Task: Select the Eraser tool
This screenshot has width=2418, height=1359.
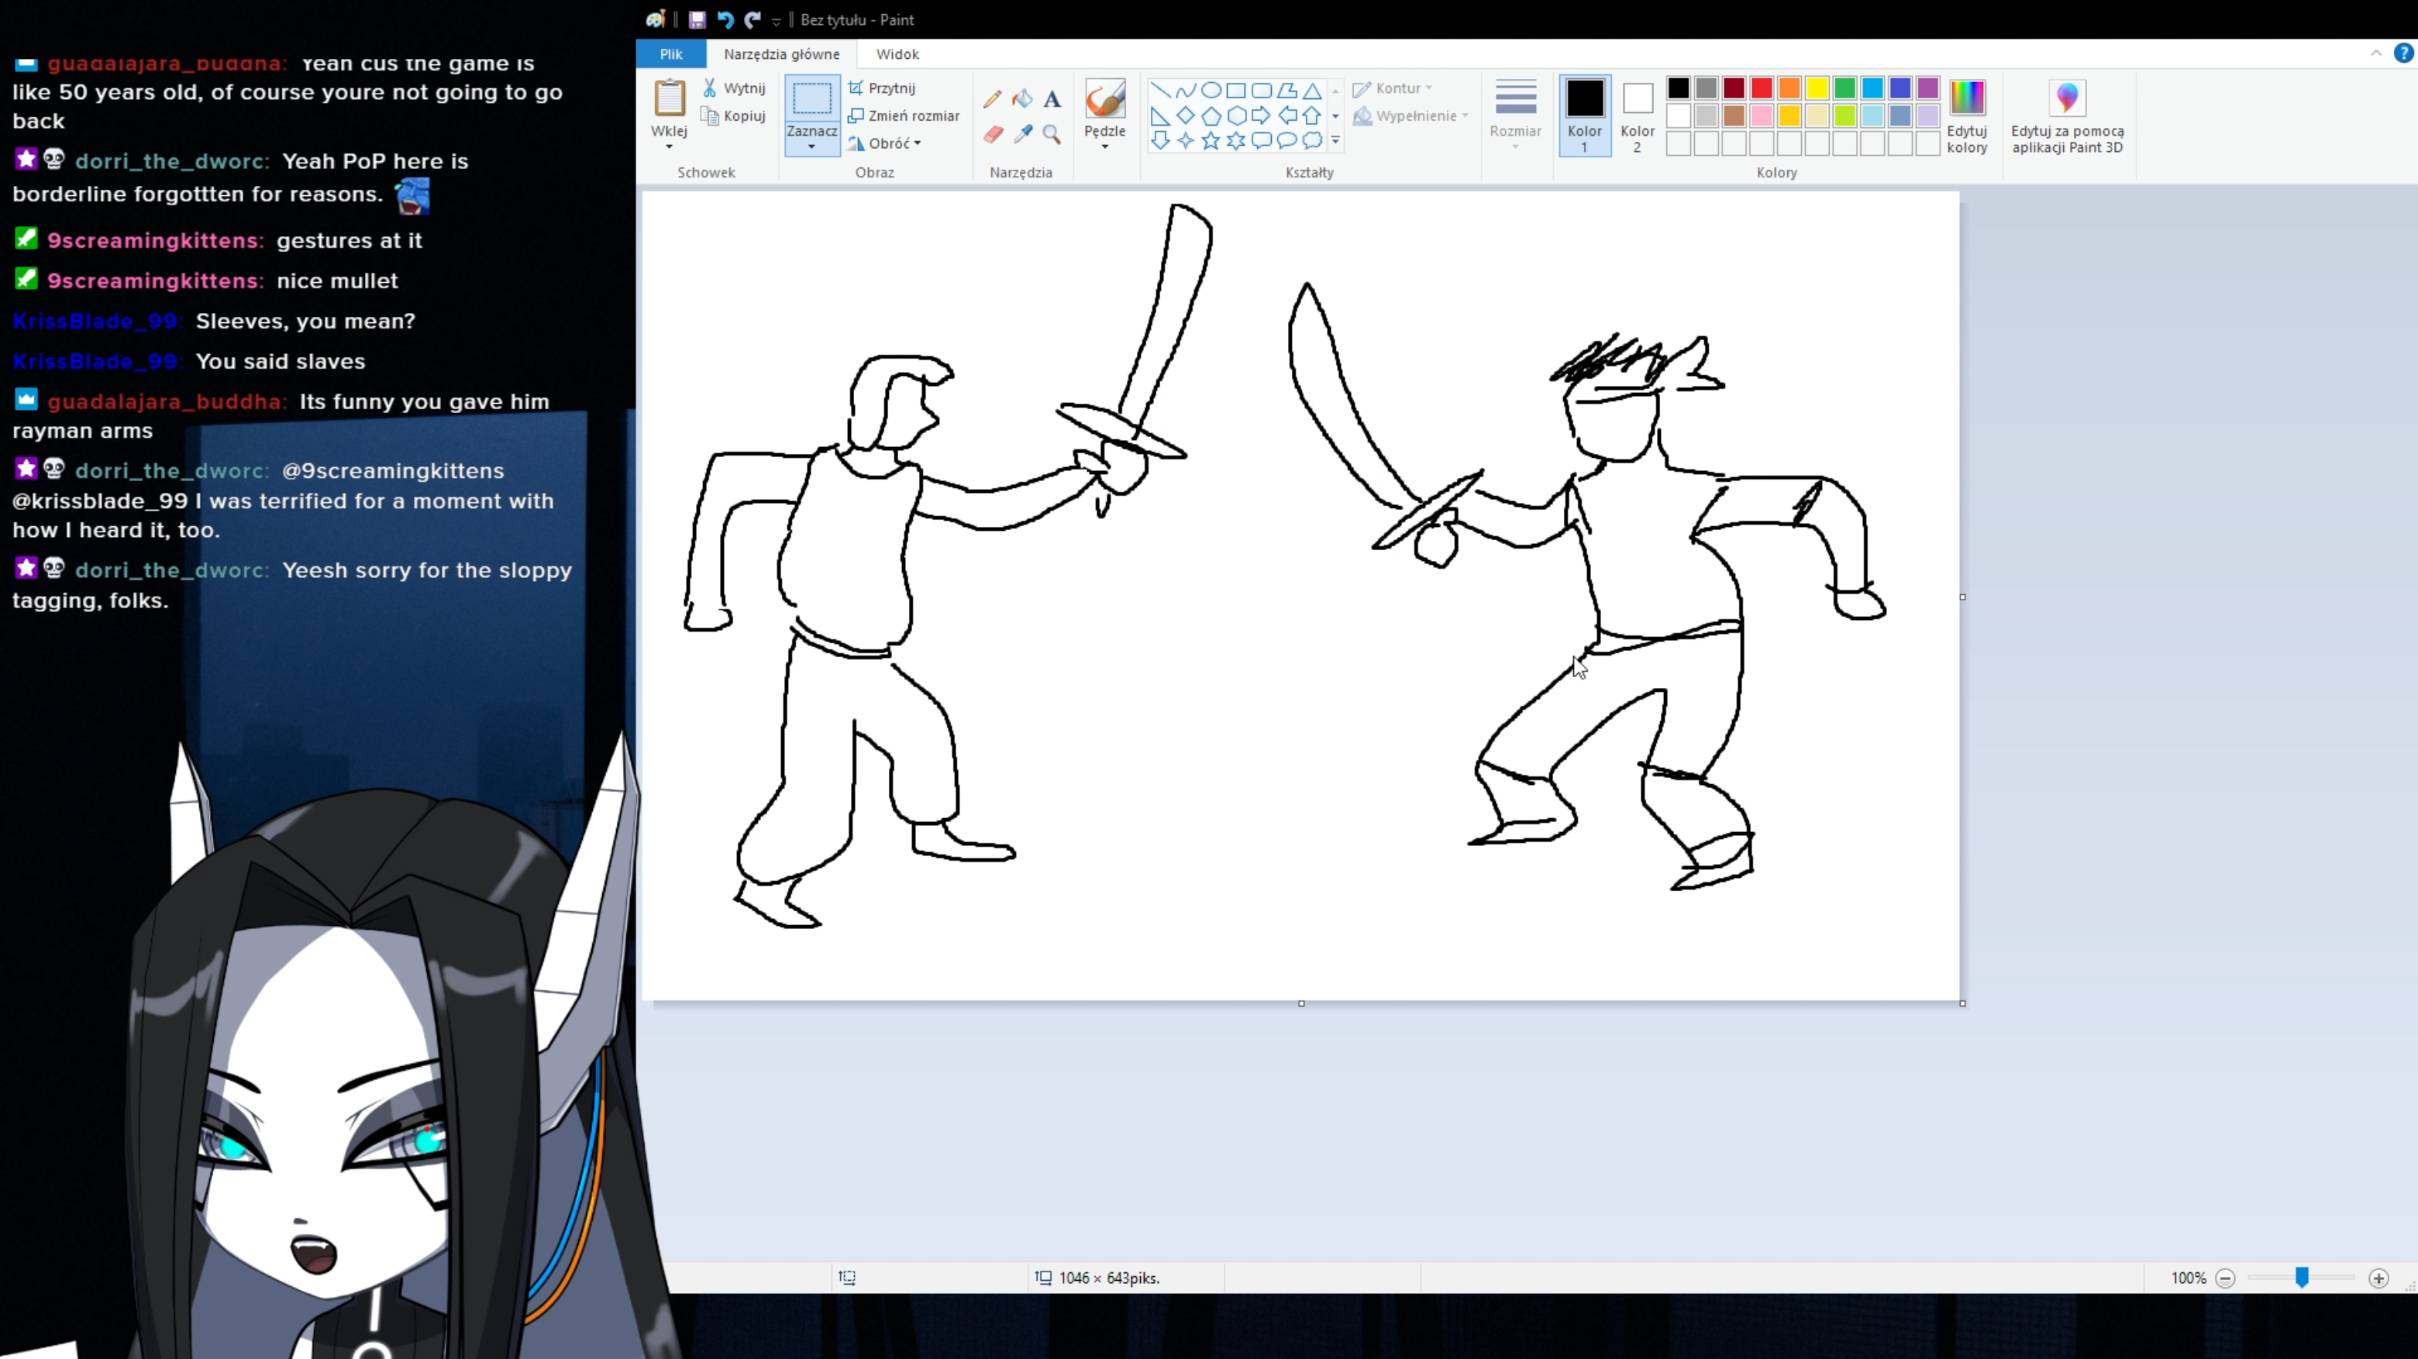Action: (992, 134)
